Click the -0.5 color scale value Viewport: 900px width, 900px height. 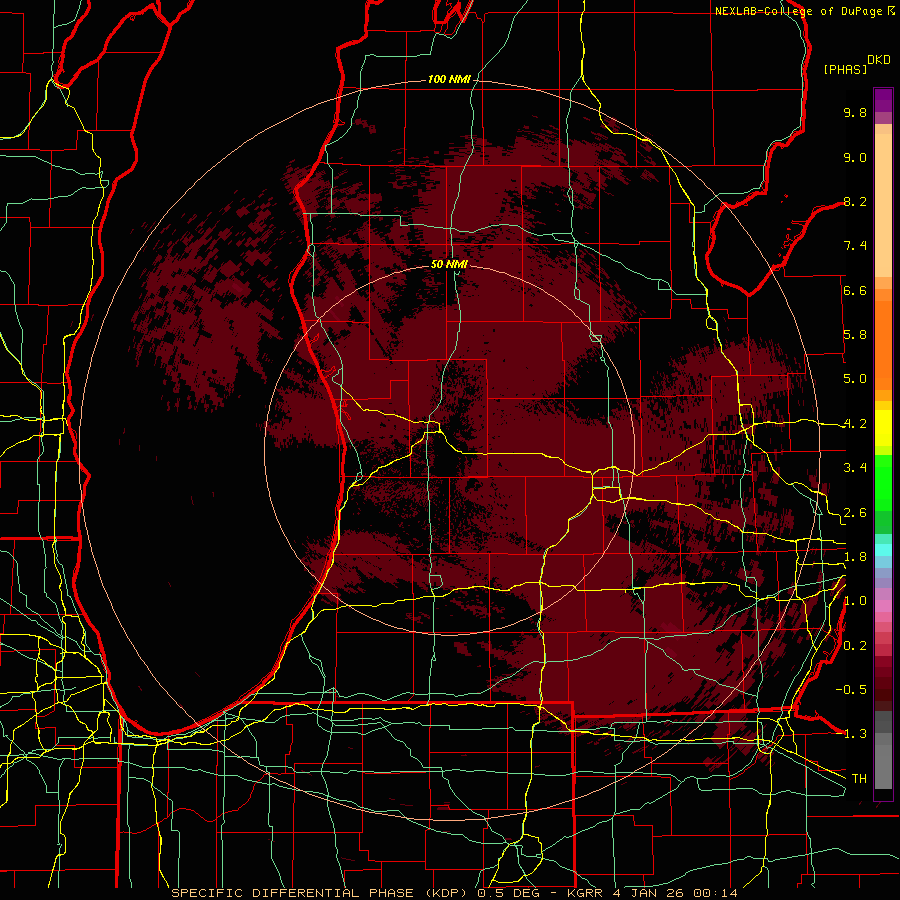(851, 690)
